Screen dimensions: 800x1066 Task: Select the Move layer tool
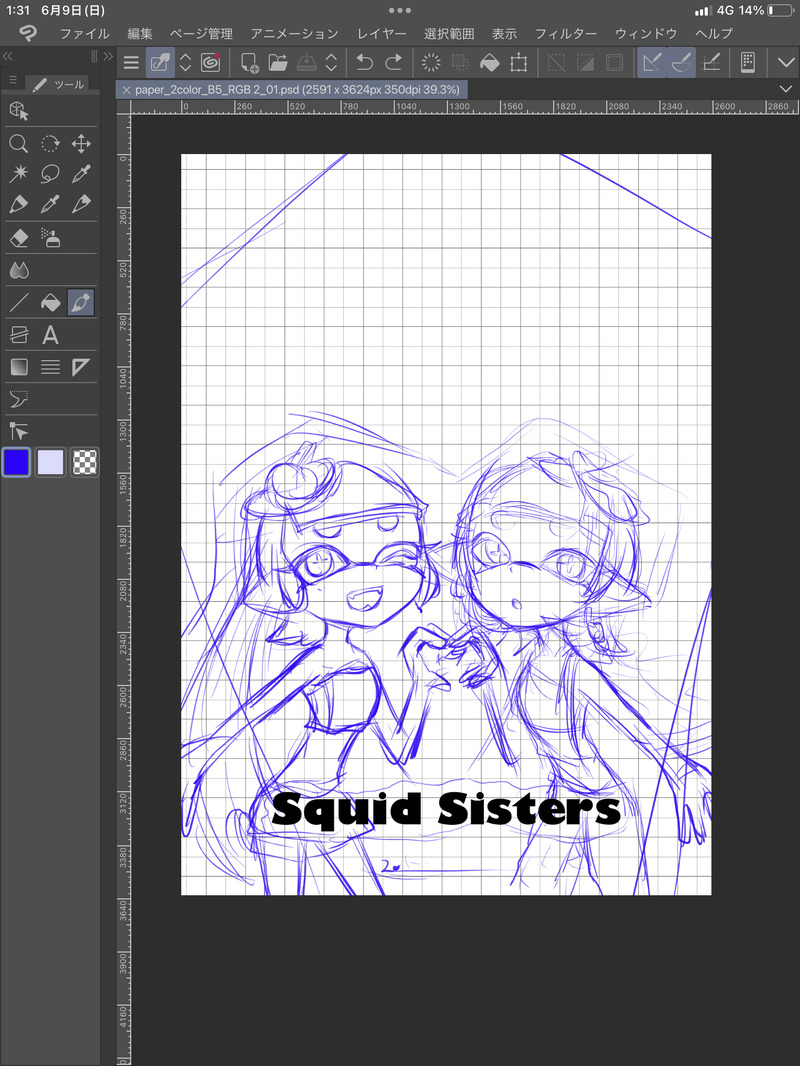(81, 143)
